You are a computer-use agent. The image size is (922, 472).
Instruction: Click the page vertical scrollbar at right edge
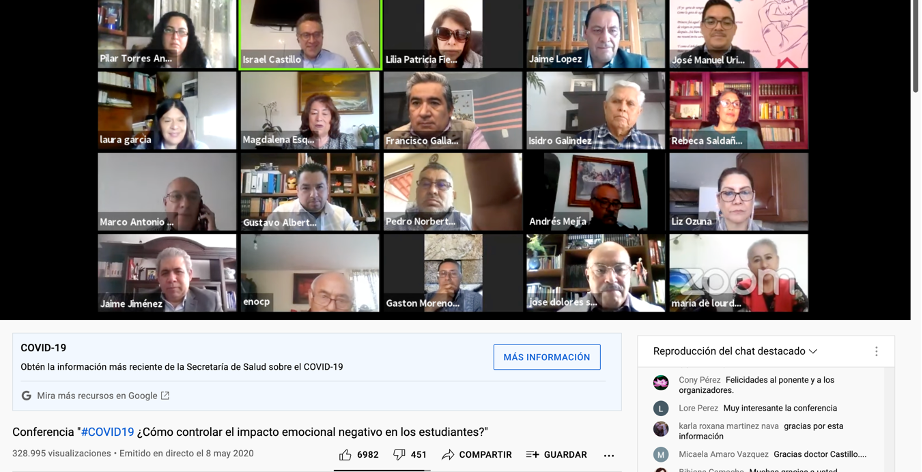pyautogui.click(x=916, y=46)
